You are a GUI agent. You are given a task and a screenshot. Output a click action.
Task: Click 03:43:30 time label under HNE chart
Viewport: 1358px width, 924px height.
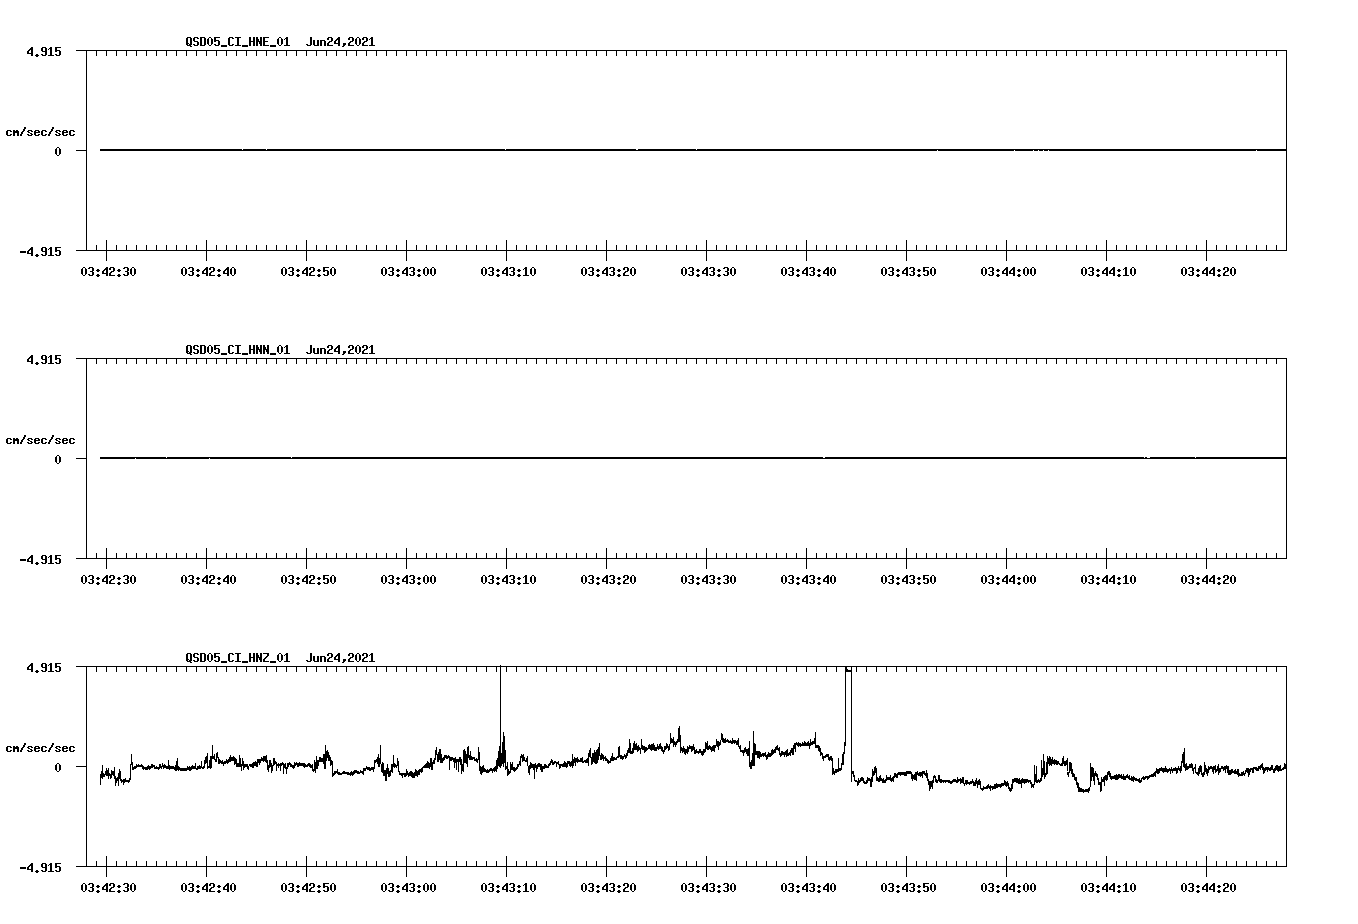pyautogui.click(x=708, y=271)
